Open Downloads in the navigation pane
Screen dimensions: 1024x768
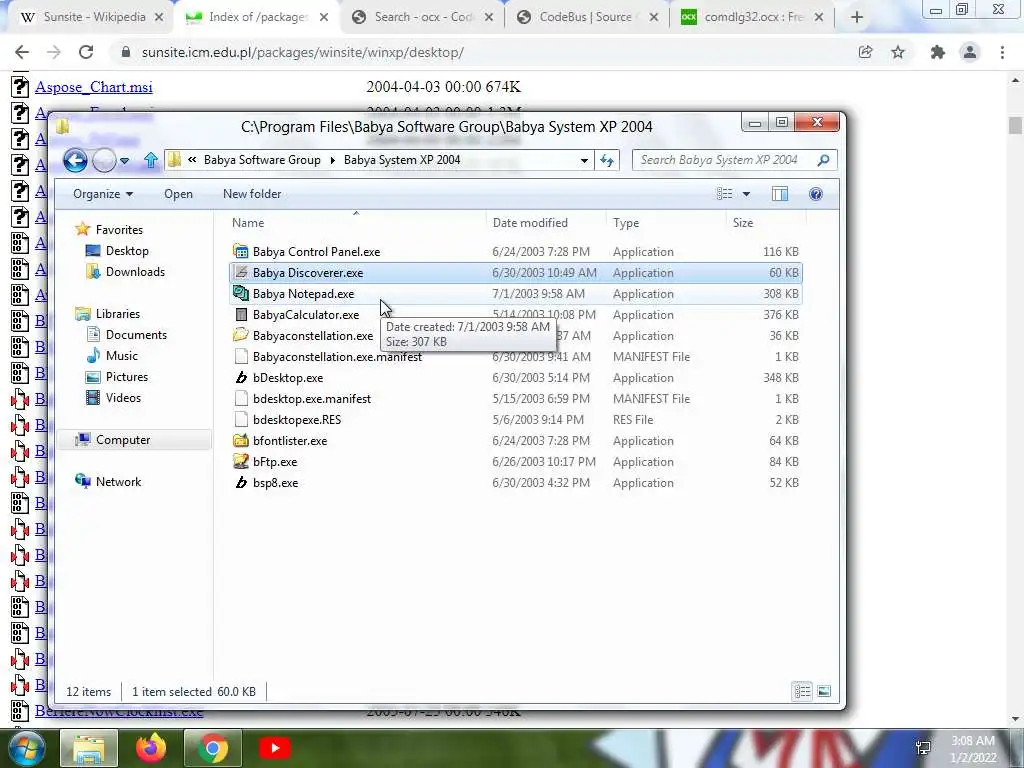click(135, 272)
